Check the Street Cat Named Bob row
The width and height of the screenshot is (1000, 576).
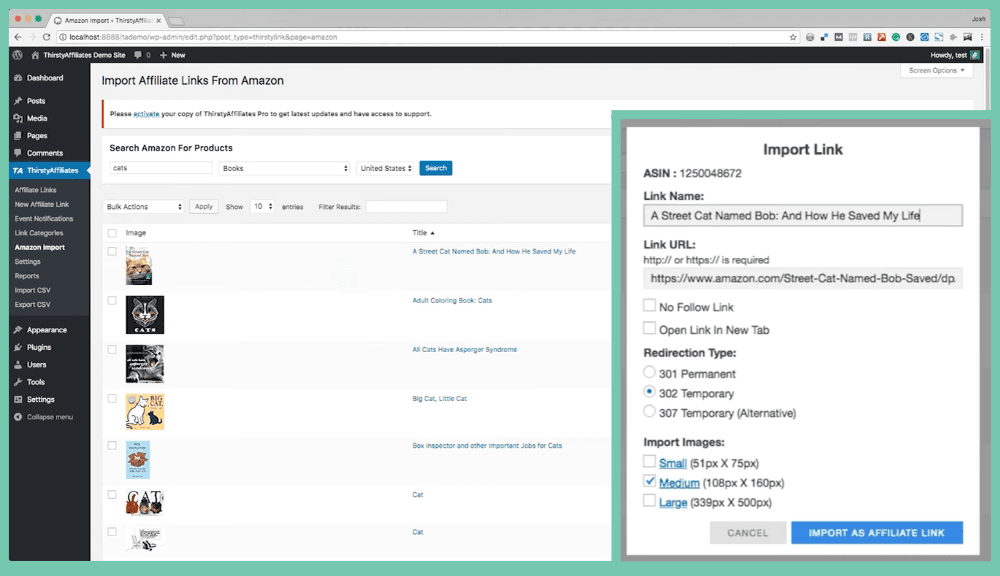click(x=112, y=251)
